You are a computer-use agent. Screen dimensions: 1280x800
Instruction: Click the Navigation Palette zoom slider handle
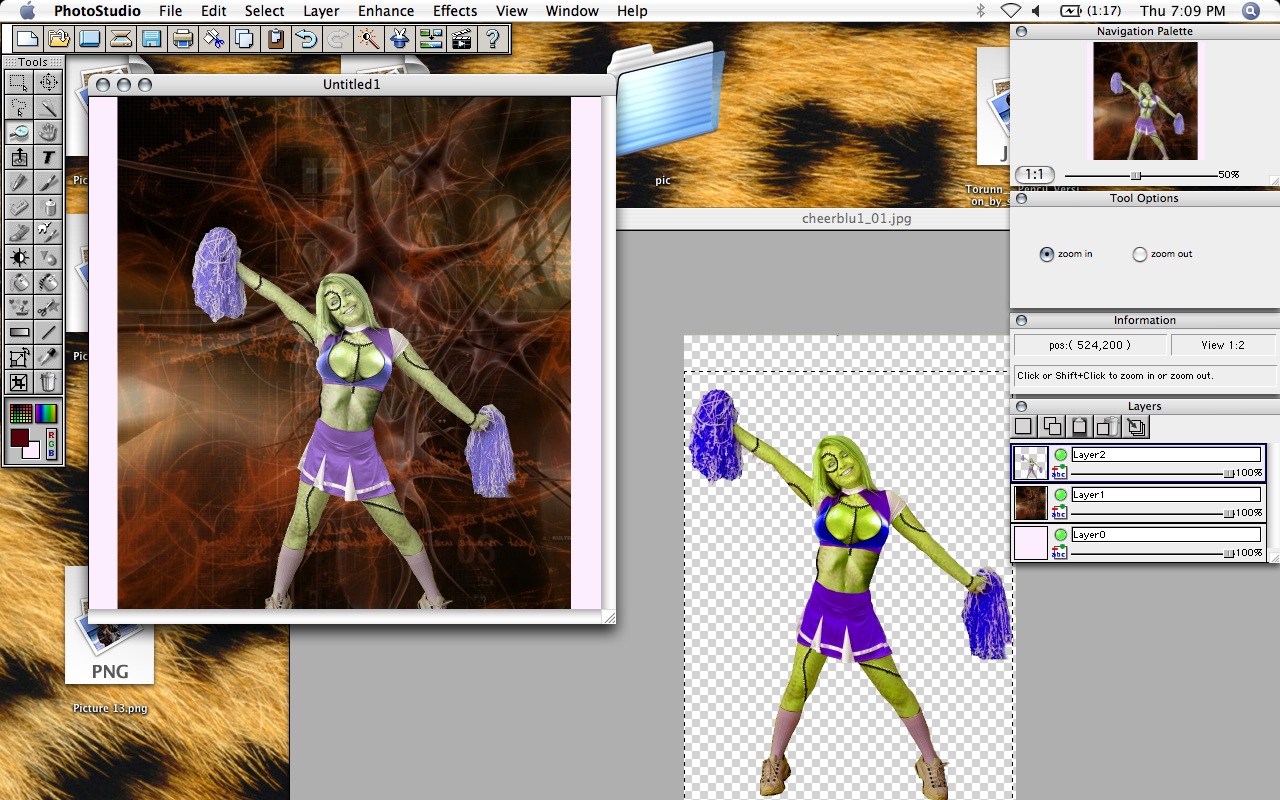click(1136, 175)
